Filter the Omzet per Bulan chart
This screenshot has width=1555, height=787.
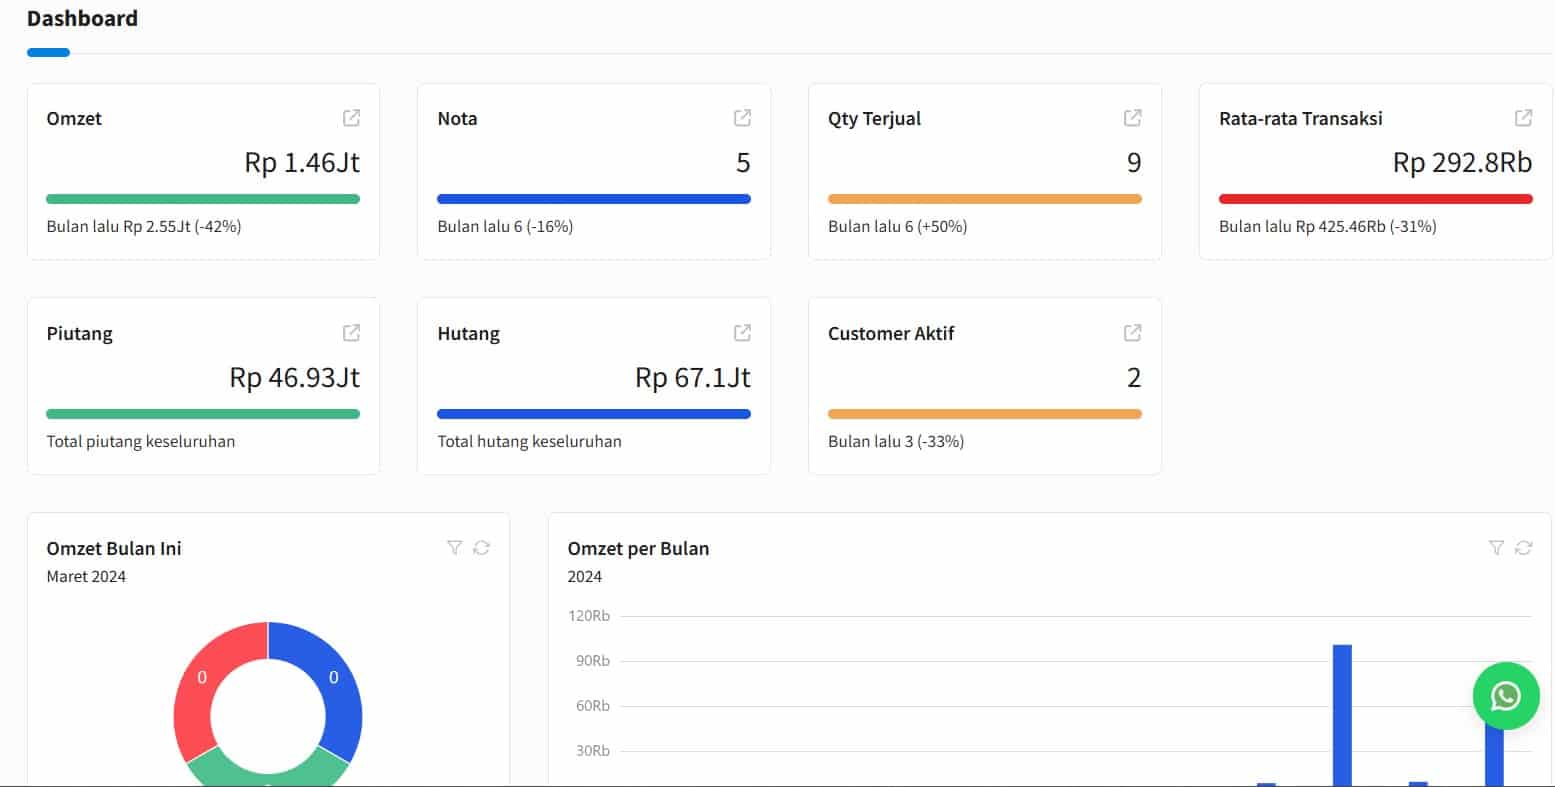1496,548
